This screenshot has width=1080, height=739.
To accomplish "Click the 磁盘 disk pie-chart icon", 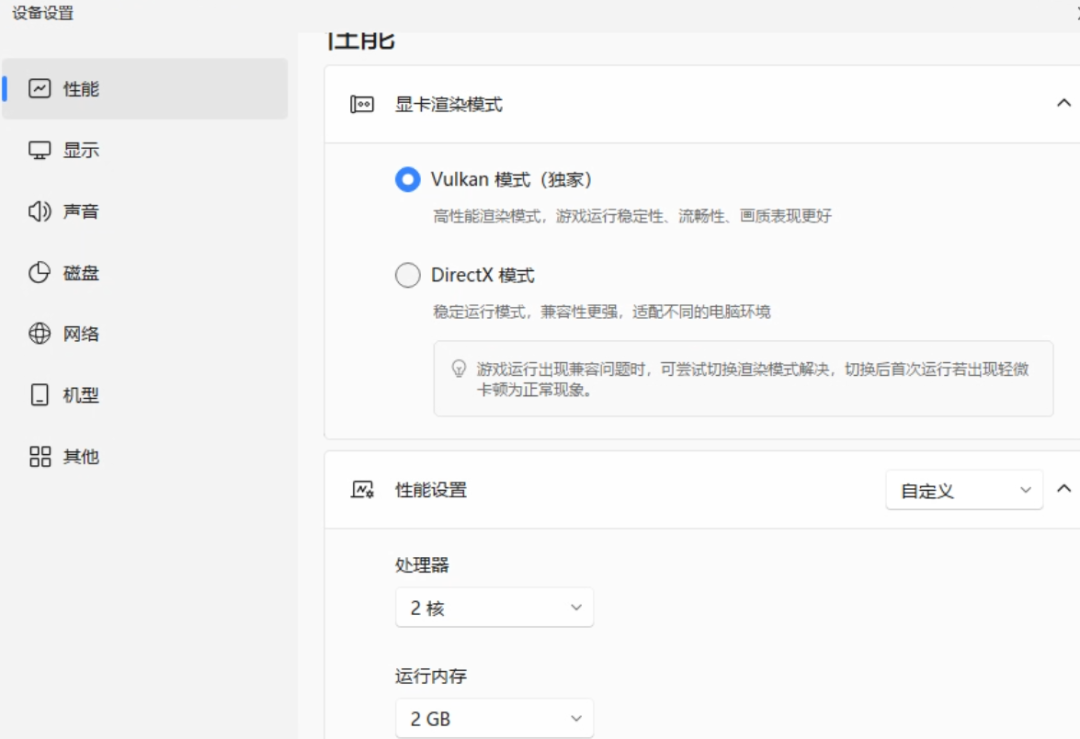I will [x=42, y=272].
